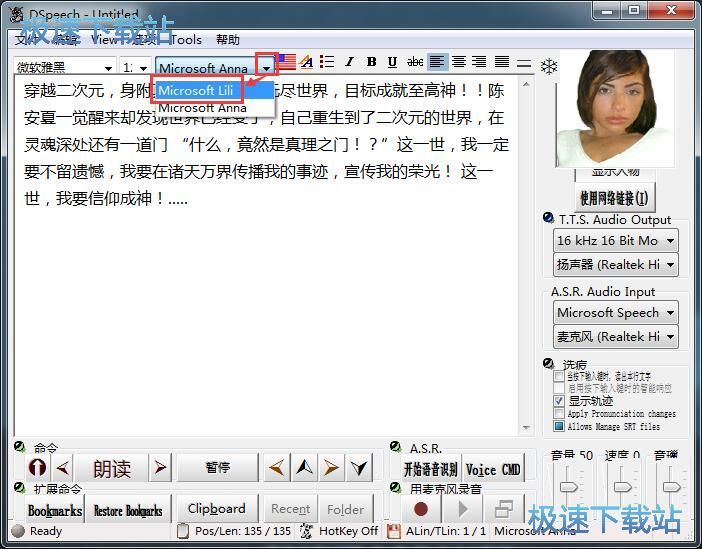Image resolution: width=702 pixels, height=549 pixels.
Task: Start microphone recording with the red button
Action: tap(421, 509)
